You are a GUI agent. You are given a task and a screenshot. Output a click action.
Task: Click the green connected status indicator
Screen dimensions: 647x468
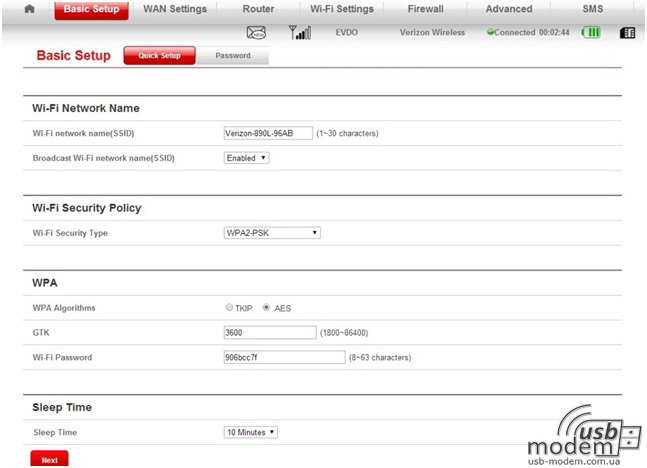[491, 33]
